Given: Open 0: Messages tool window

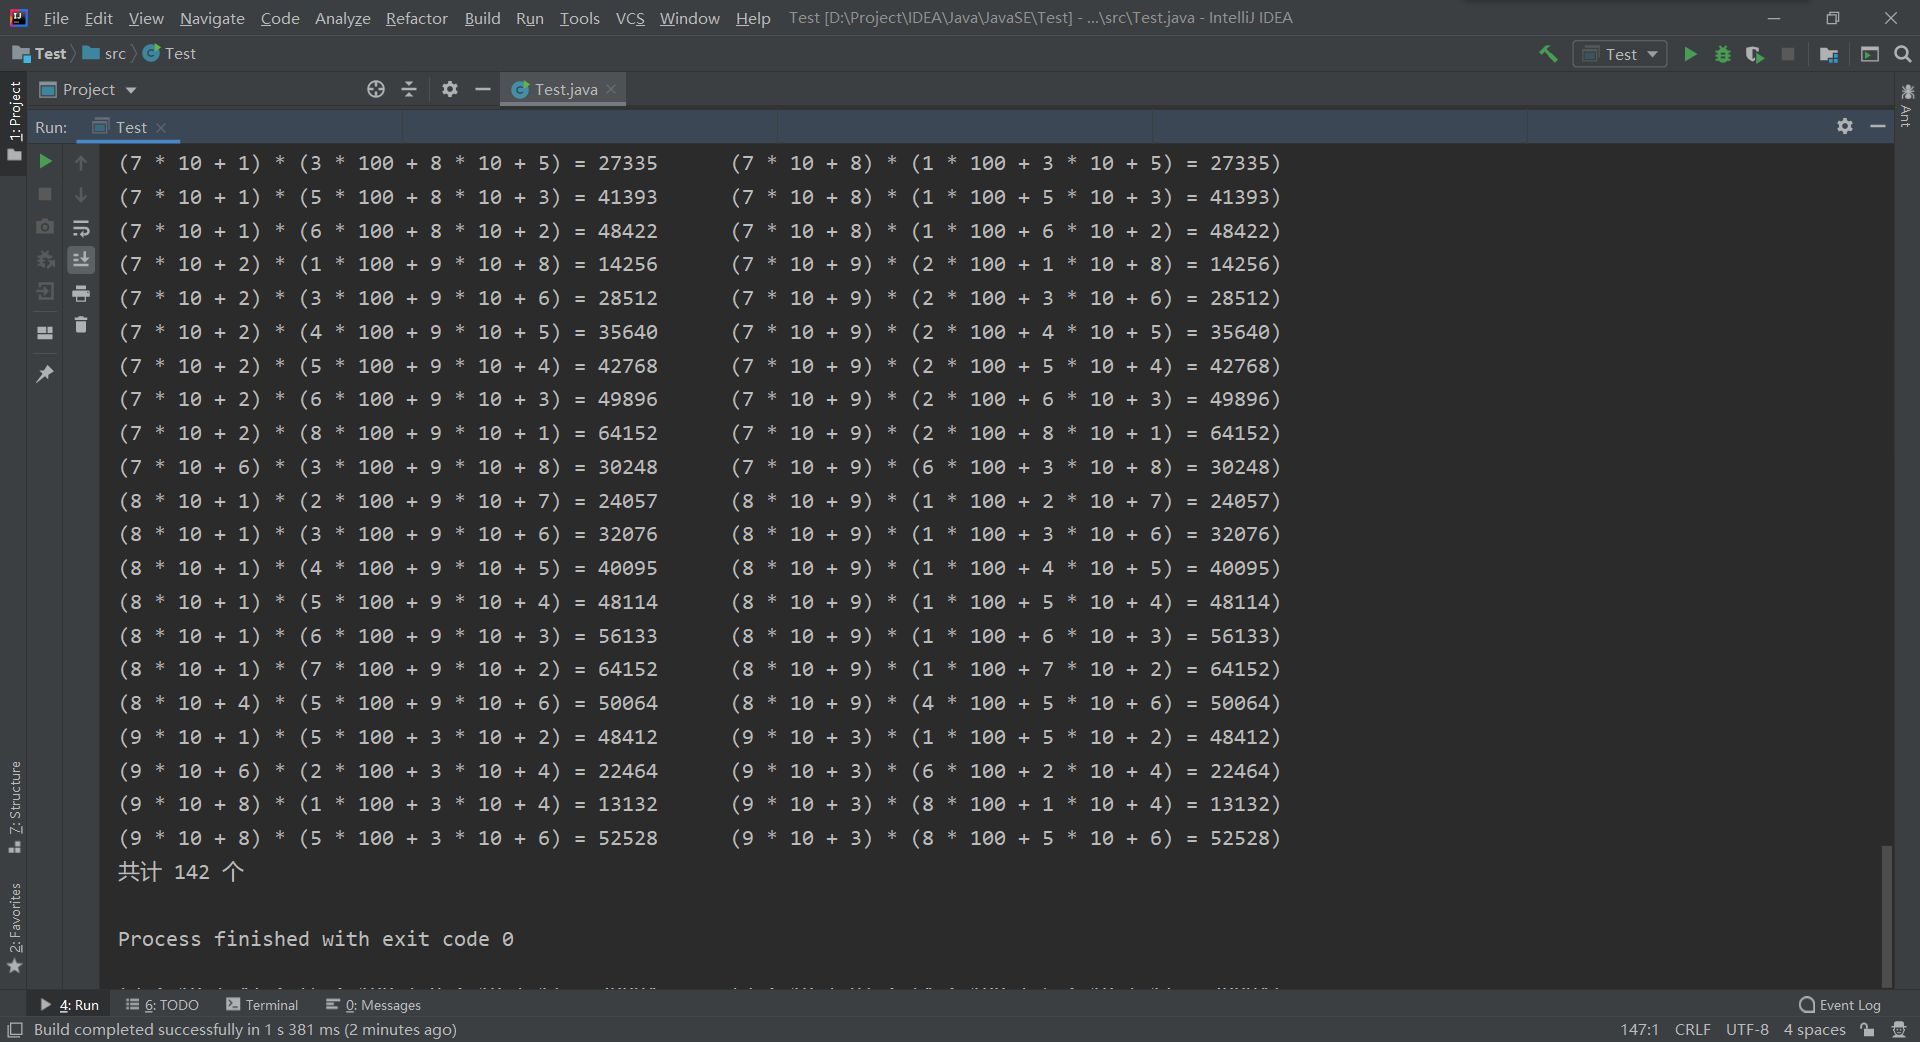Looking at the screenshot, I should pyautogui.click(x=374, y=1005).
